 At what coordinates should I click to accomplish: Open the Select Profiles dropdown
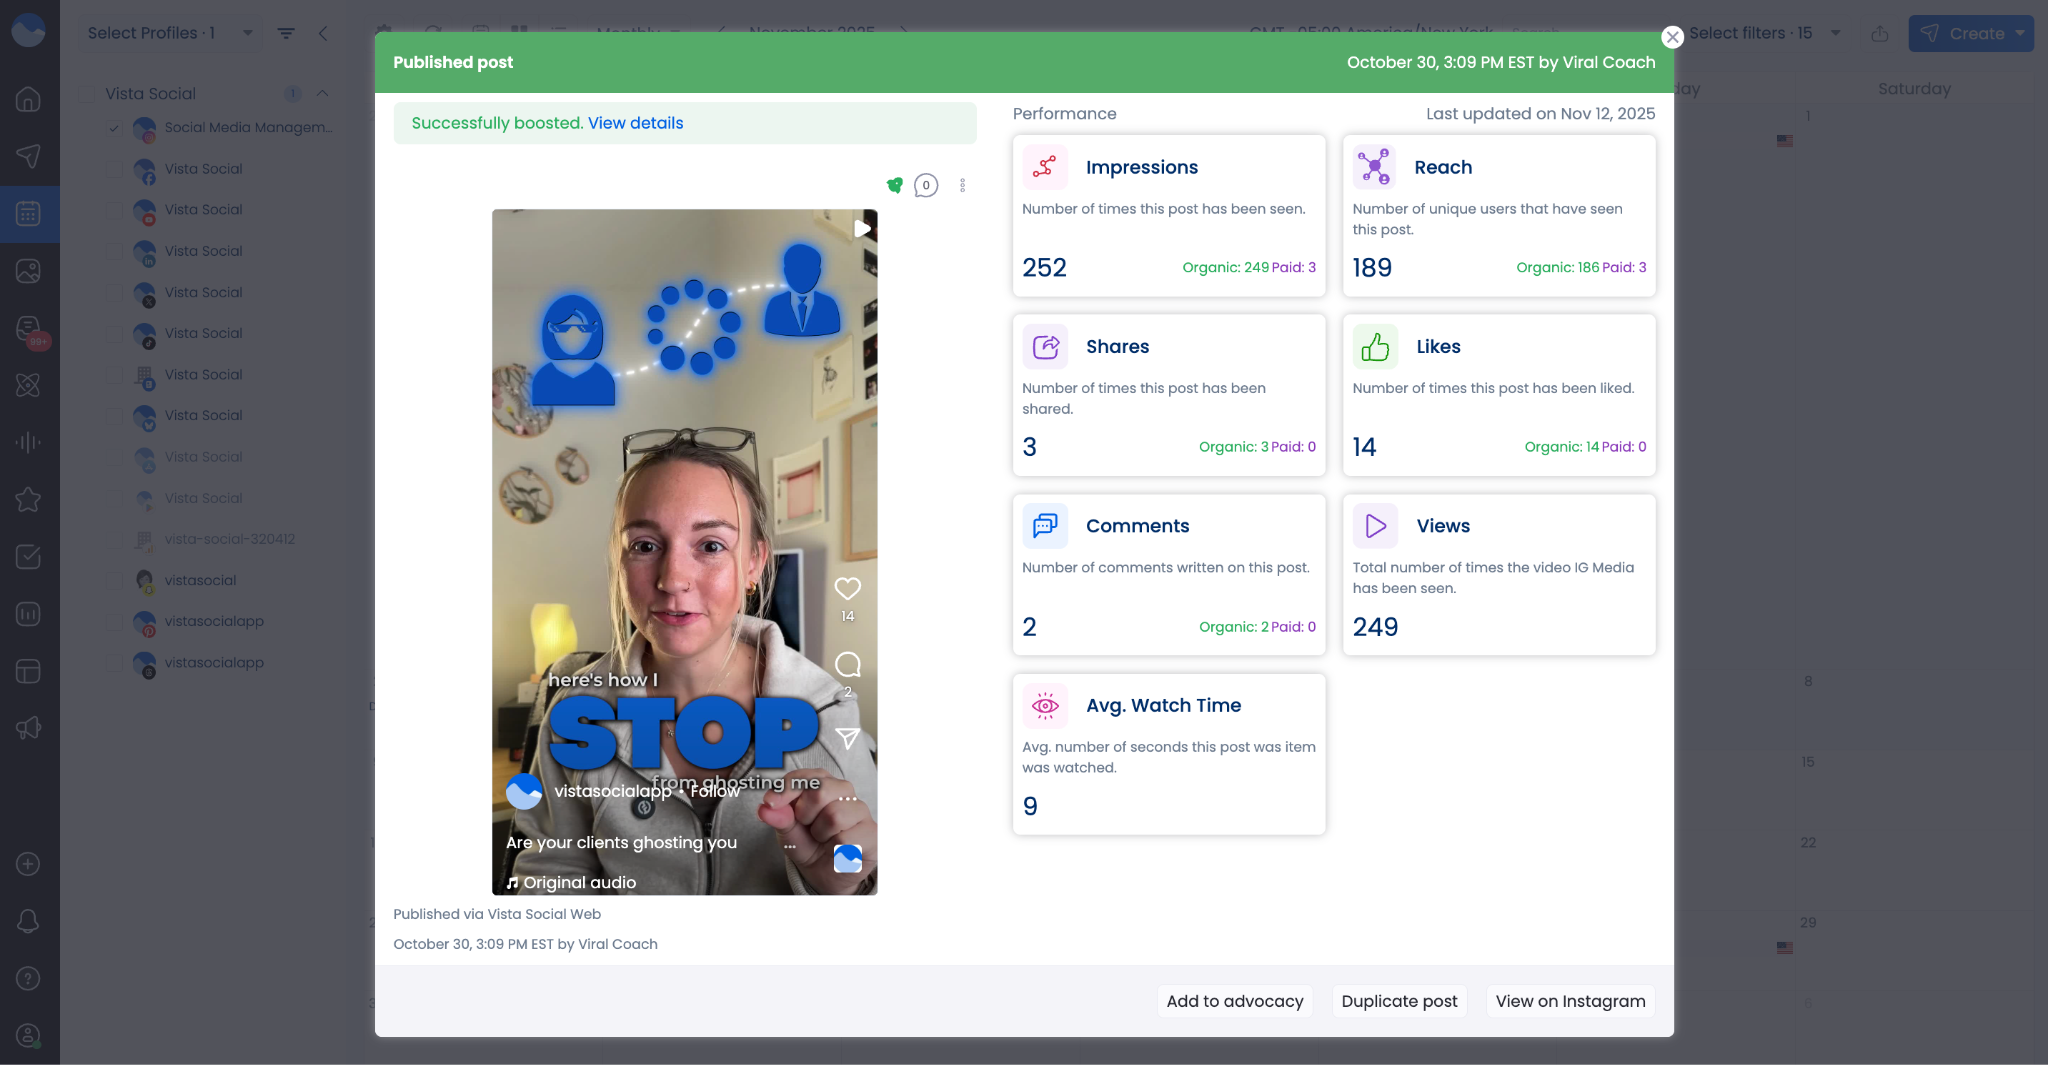pyautogui.click(x=167, y=32)
